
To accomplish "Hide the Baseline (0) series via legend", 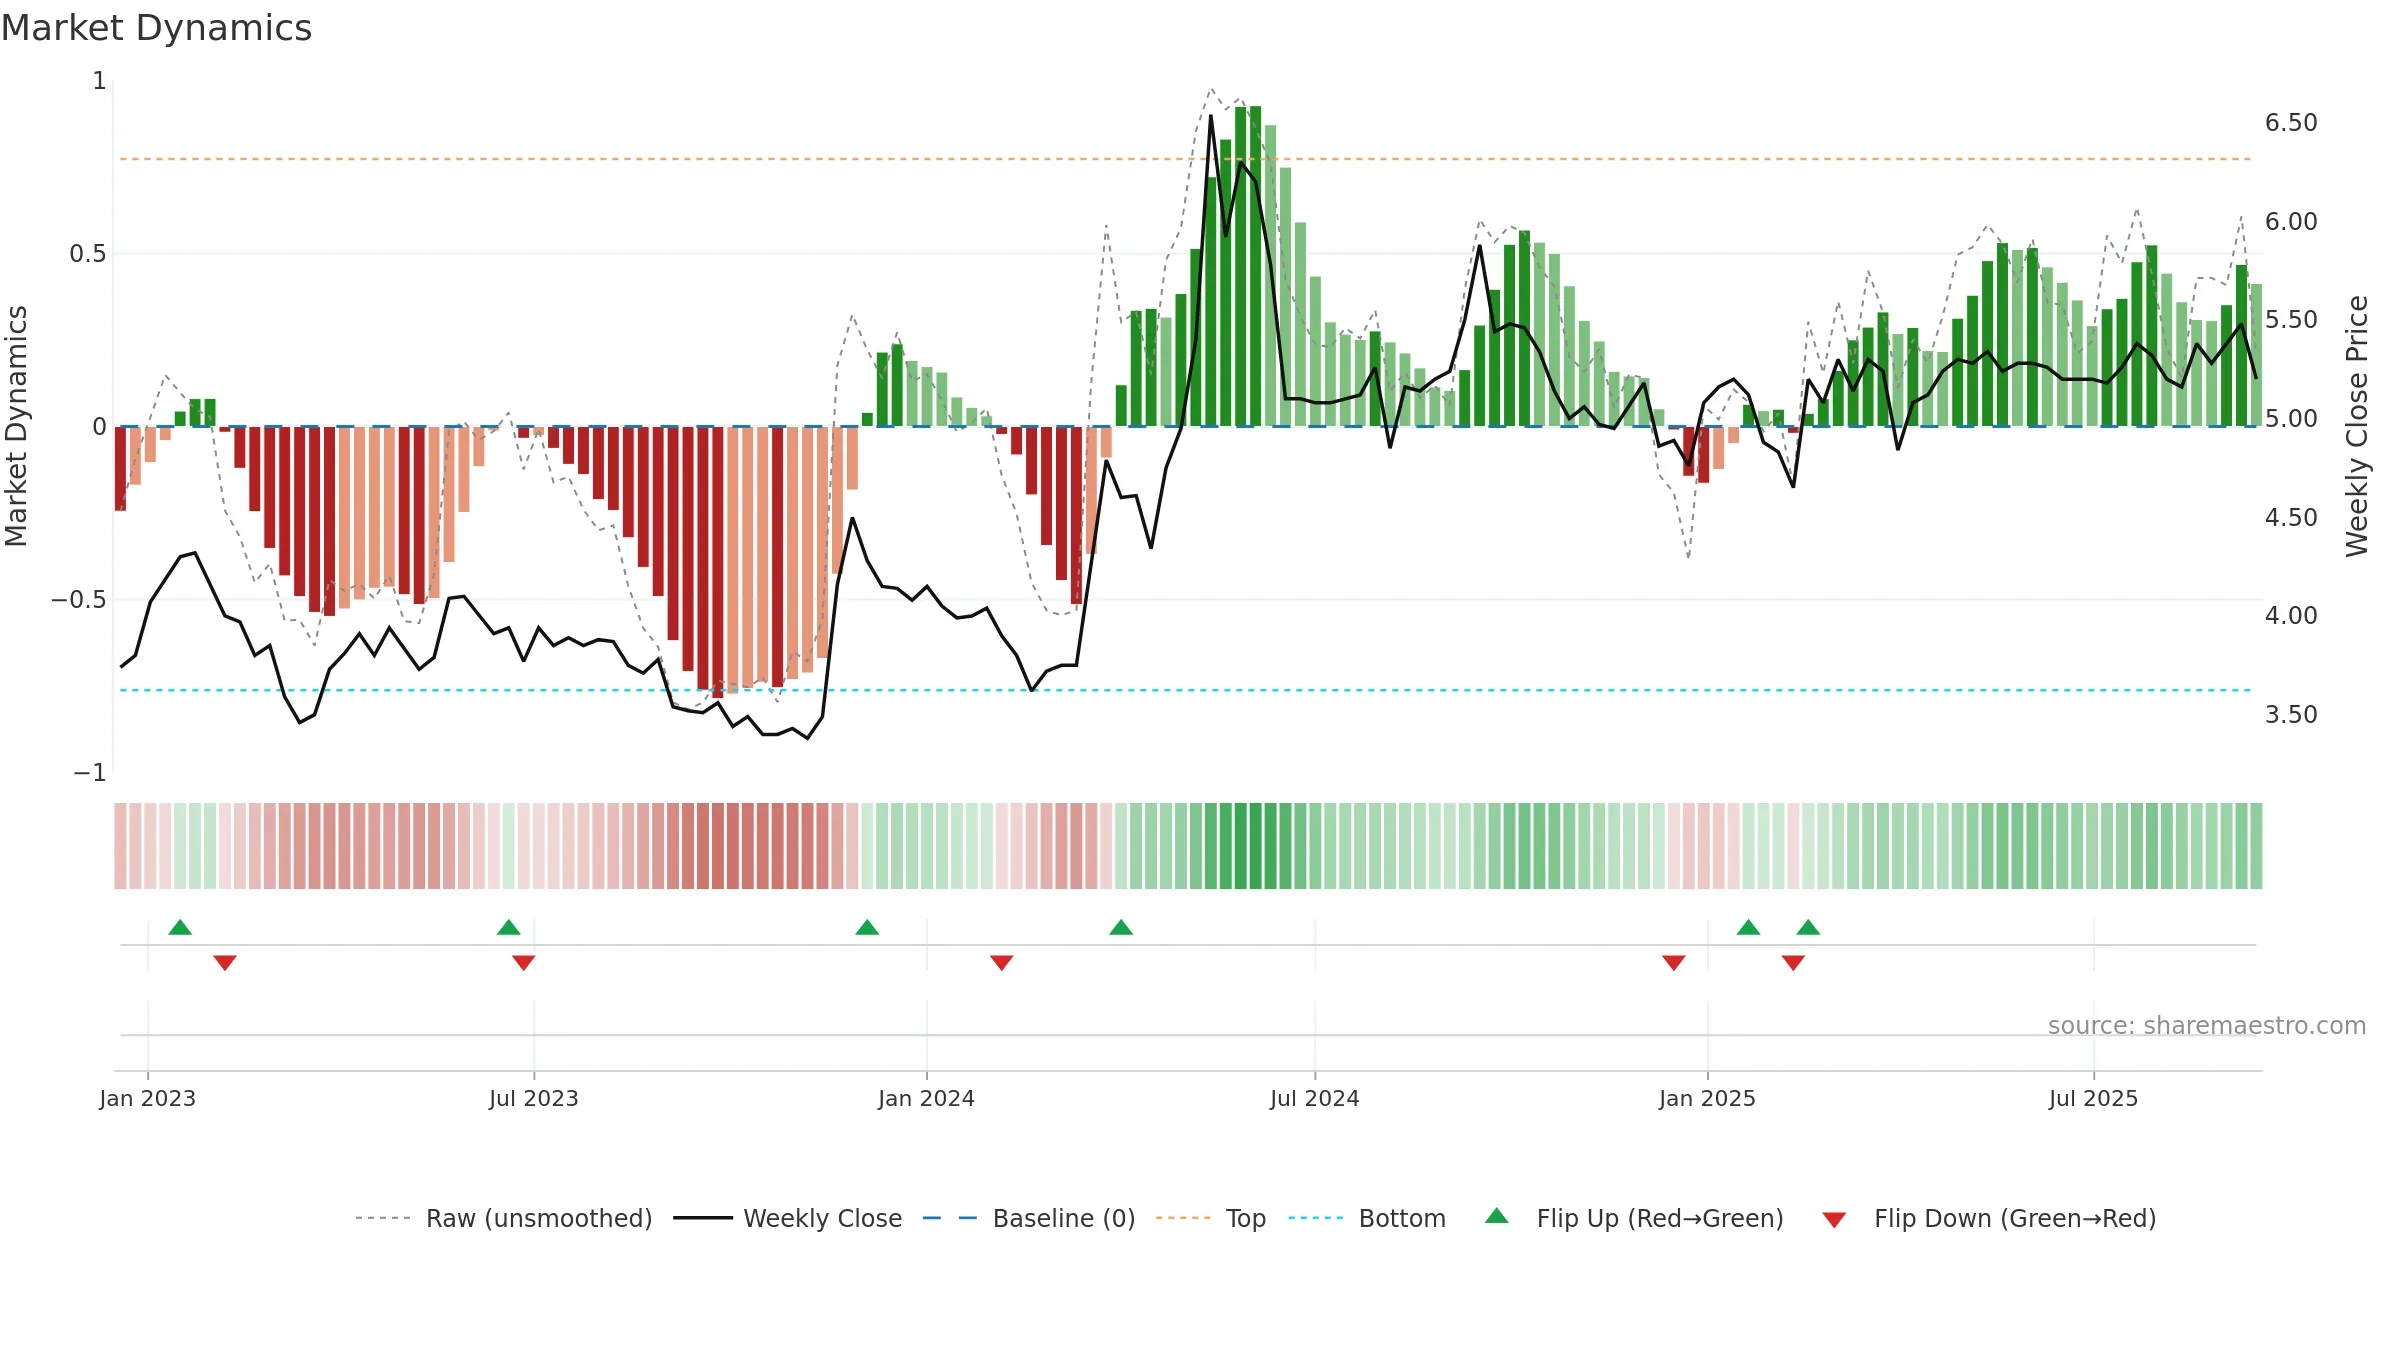I will pos(1029,1218).
